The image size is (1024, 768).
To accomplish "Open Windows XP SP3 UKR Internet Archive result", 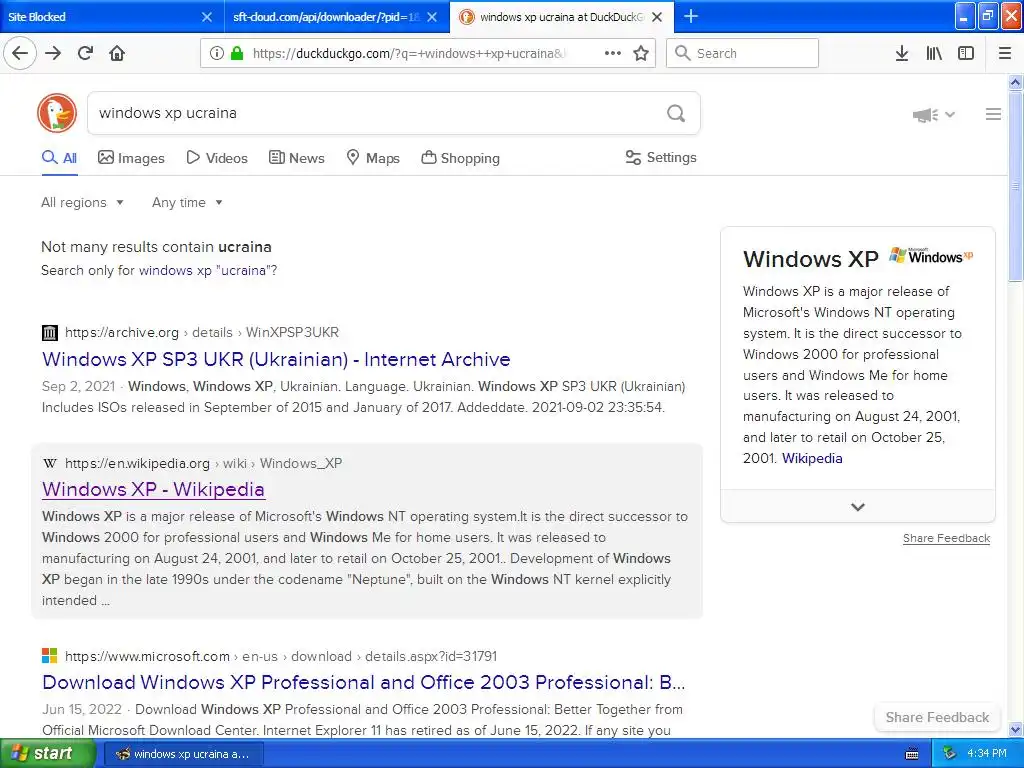I will point(276,359).
